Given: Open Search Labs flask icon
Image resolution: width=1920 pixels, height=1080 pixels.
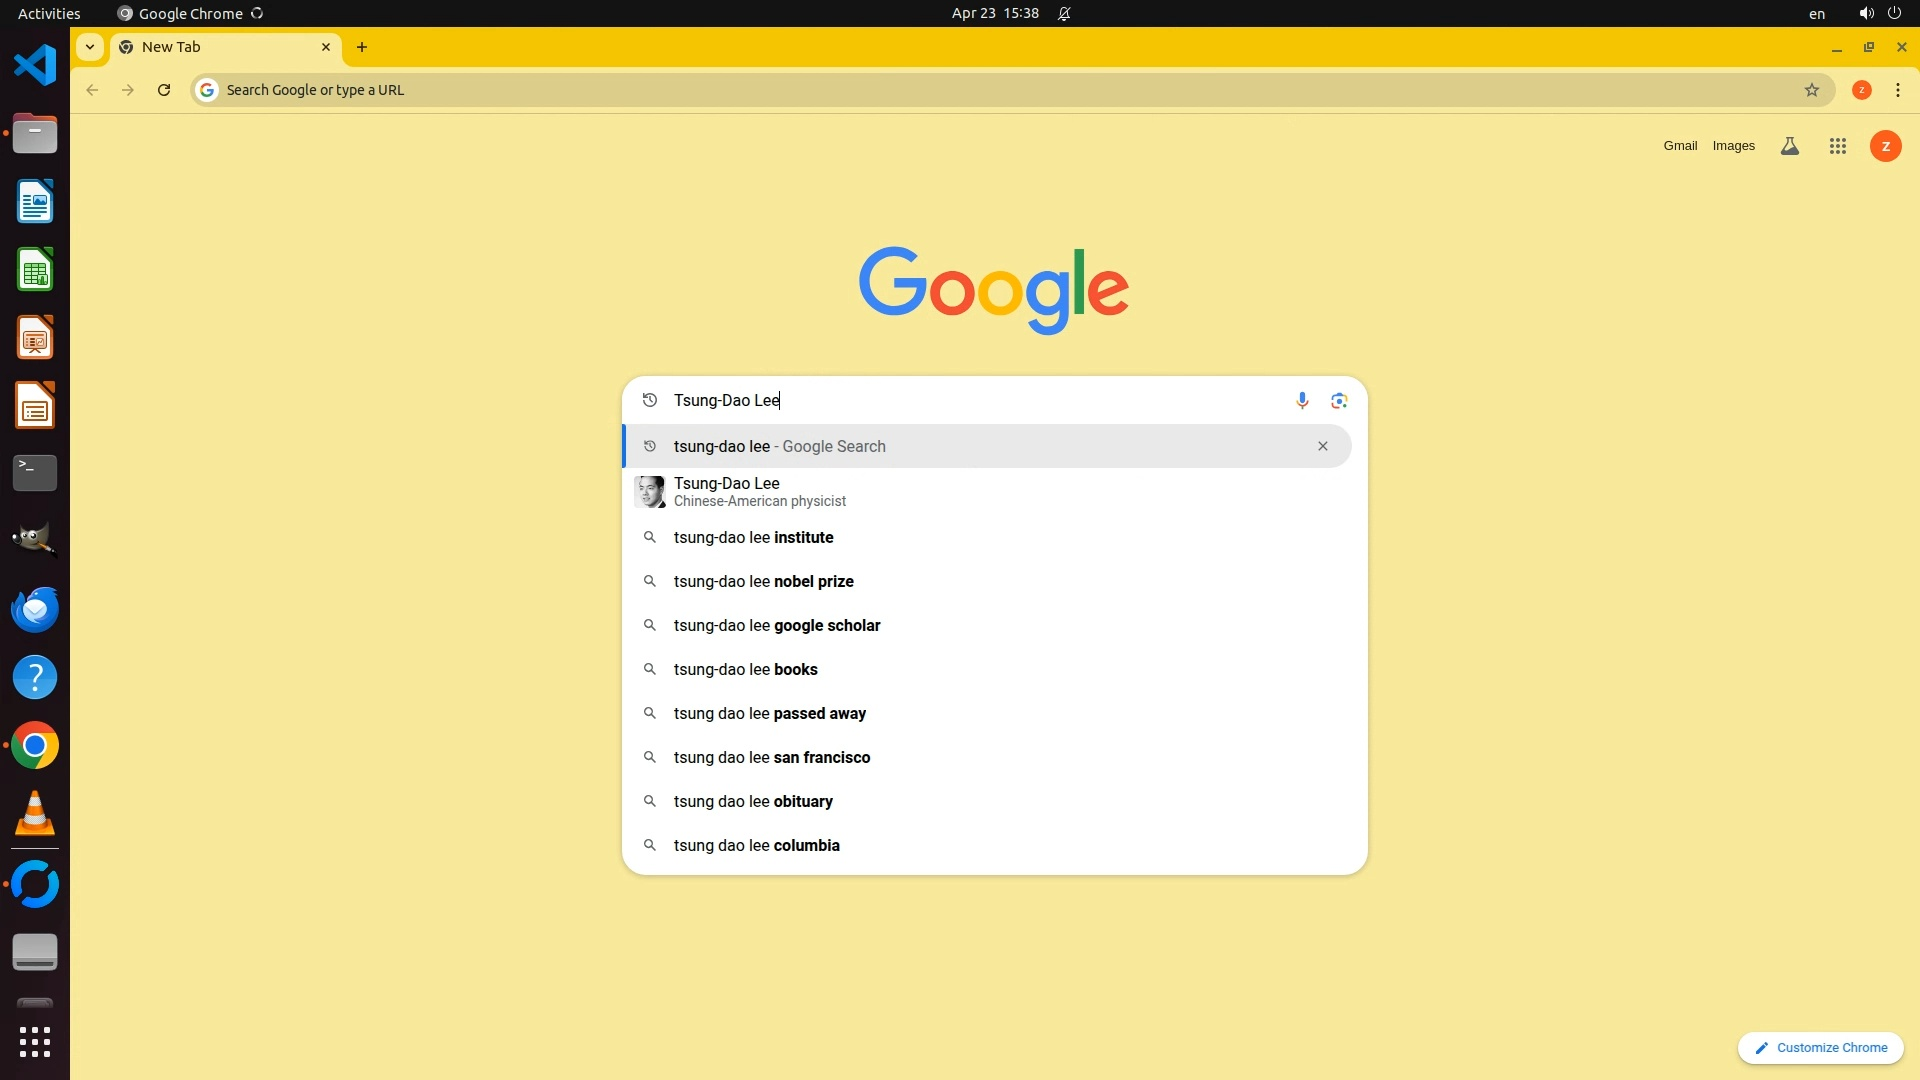Looking at the screenshot, I should 1790,146.
